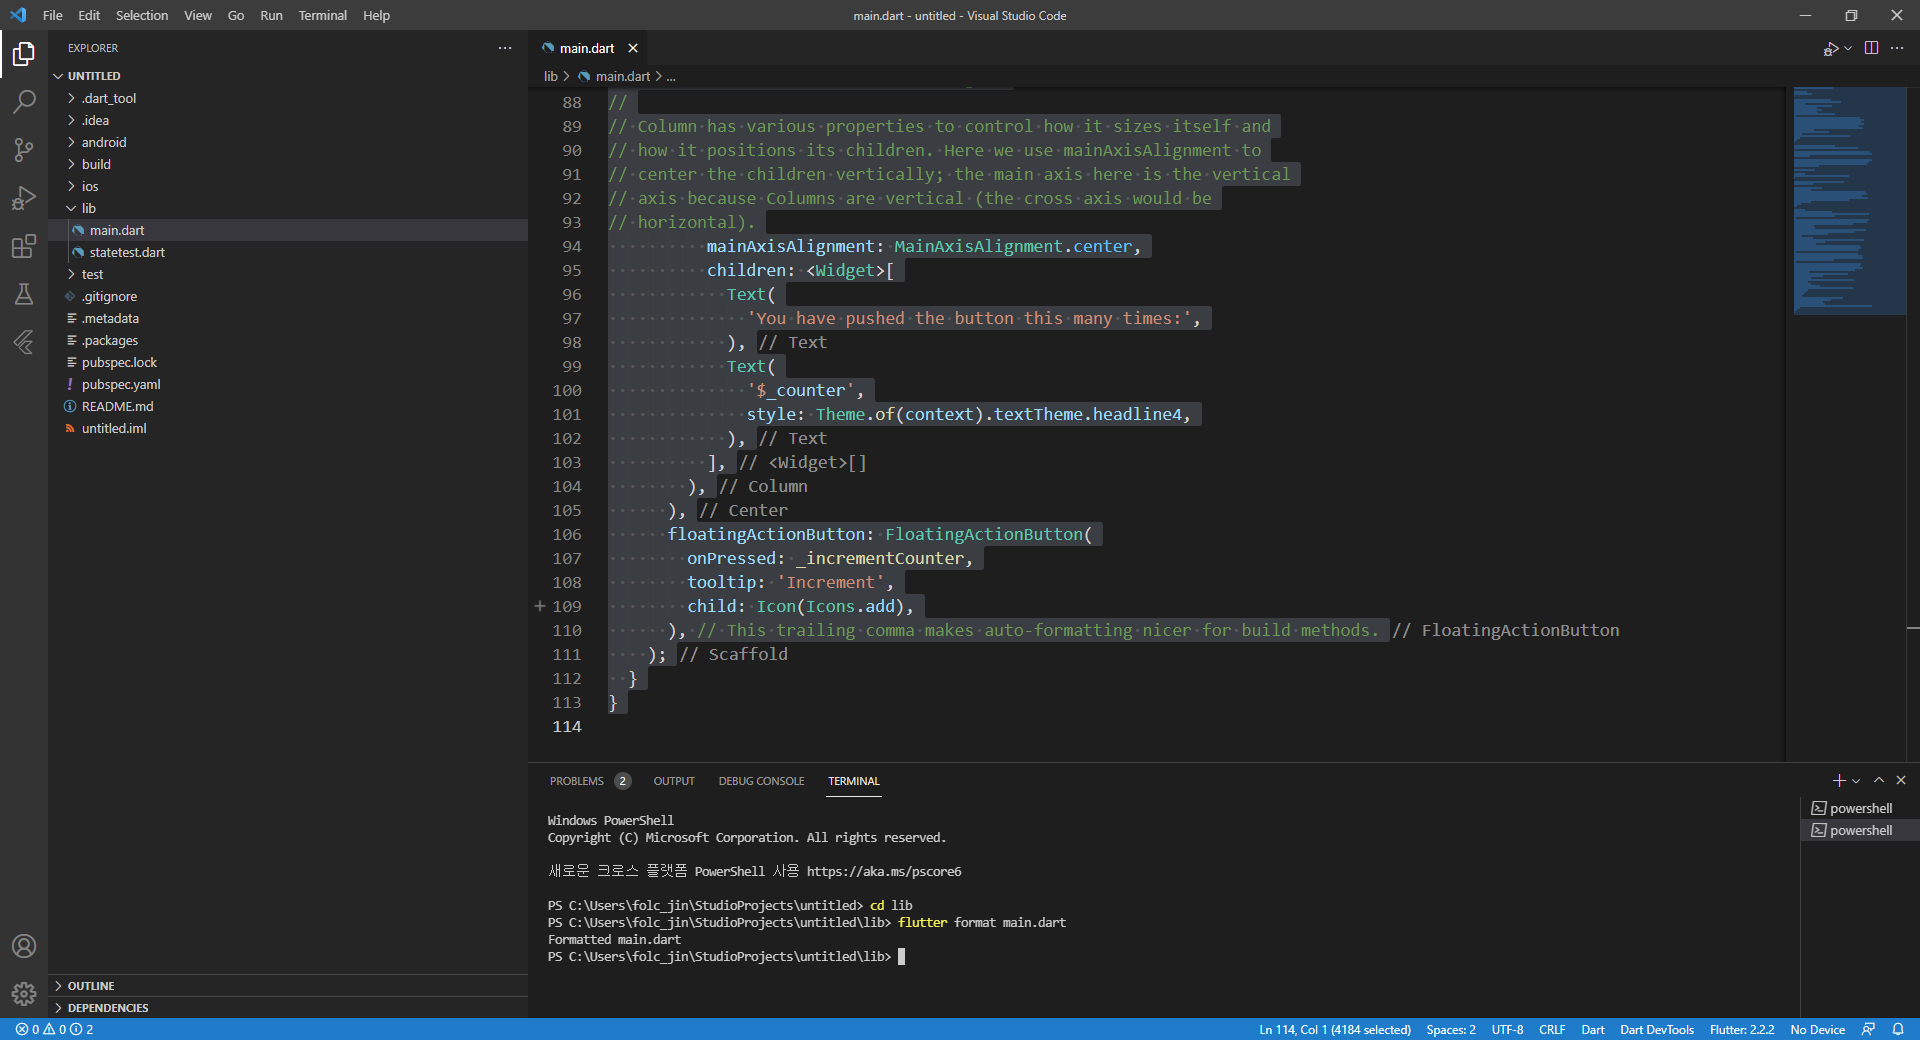Click Ln 114, Col 1 cursor position
The width and height of the screenshot is (1920, 1040).
coord(1335,1029)
